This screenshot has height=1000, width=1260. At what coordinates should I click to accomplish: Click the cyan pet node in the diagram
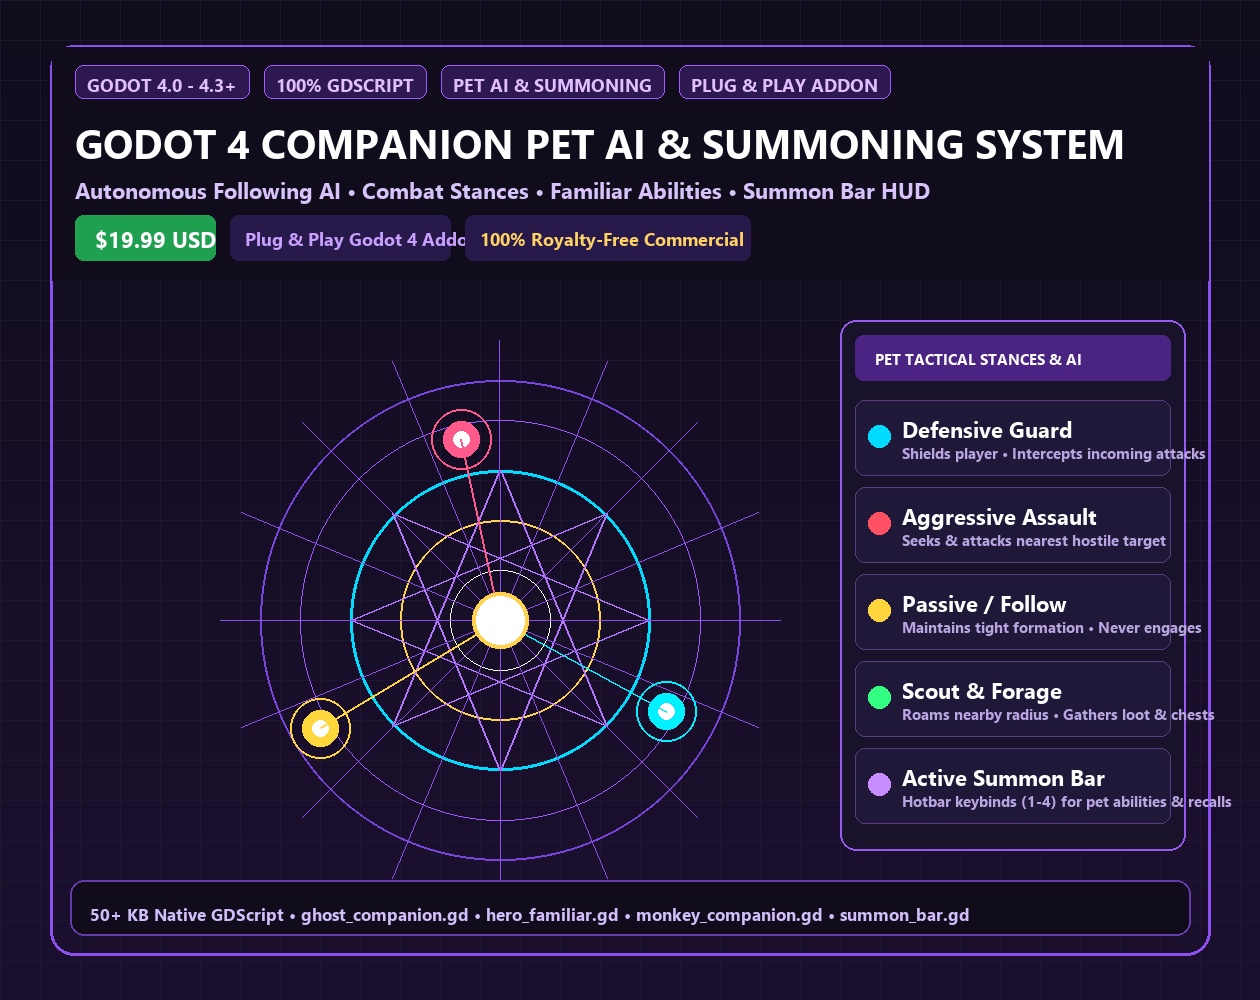(x=666, y=711)
